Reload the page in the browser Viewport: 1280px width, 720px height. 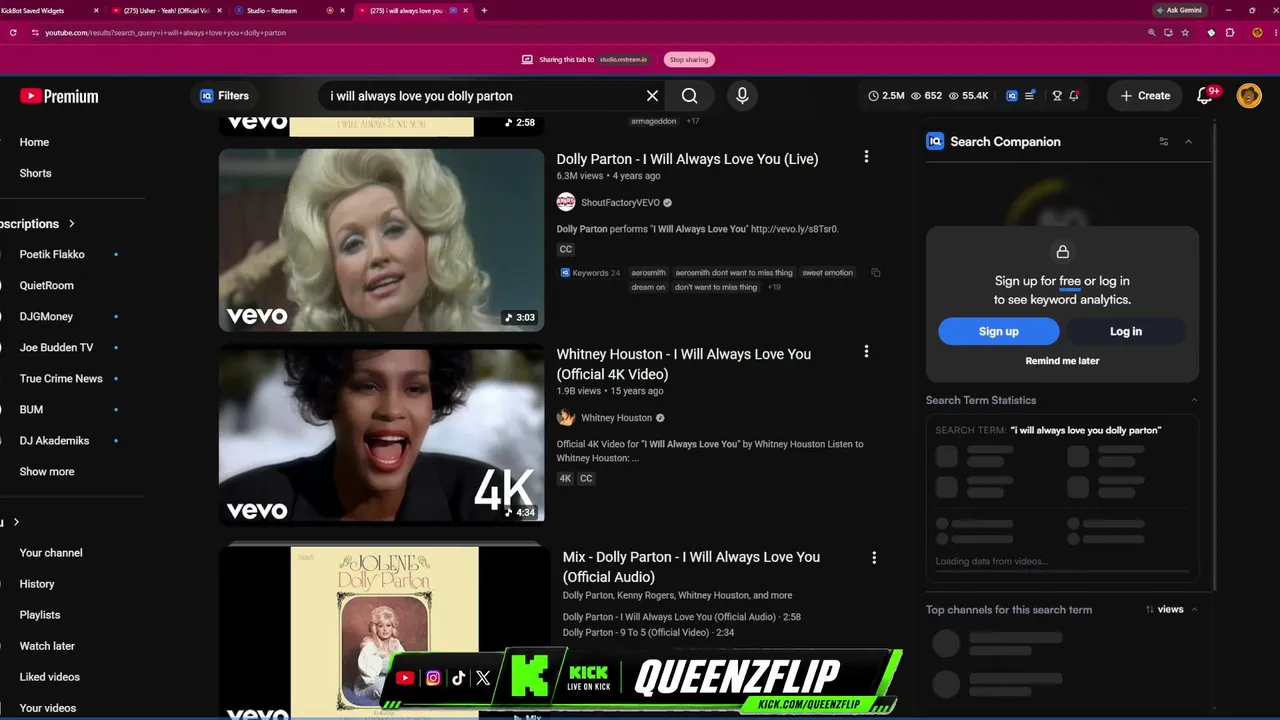(x=13, y=33)
